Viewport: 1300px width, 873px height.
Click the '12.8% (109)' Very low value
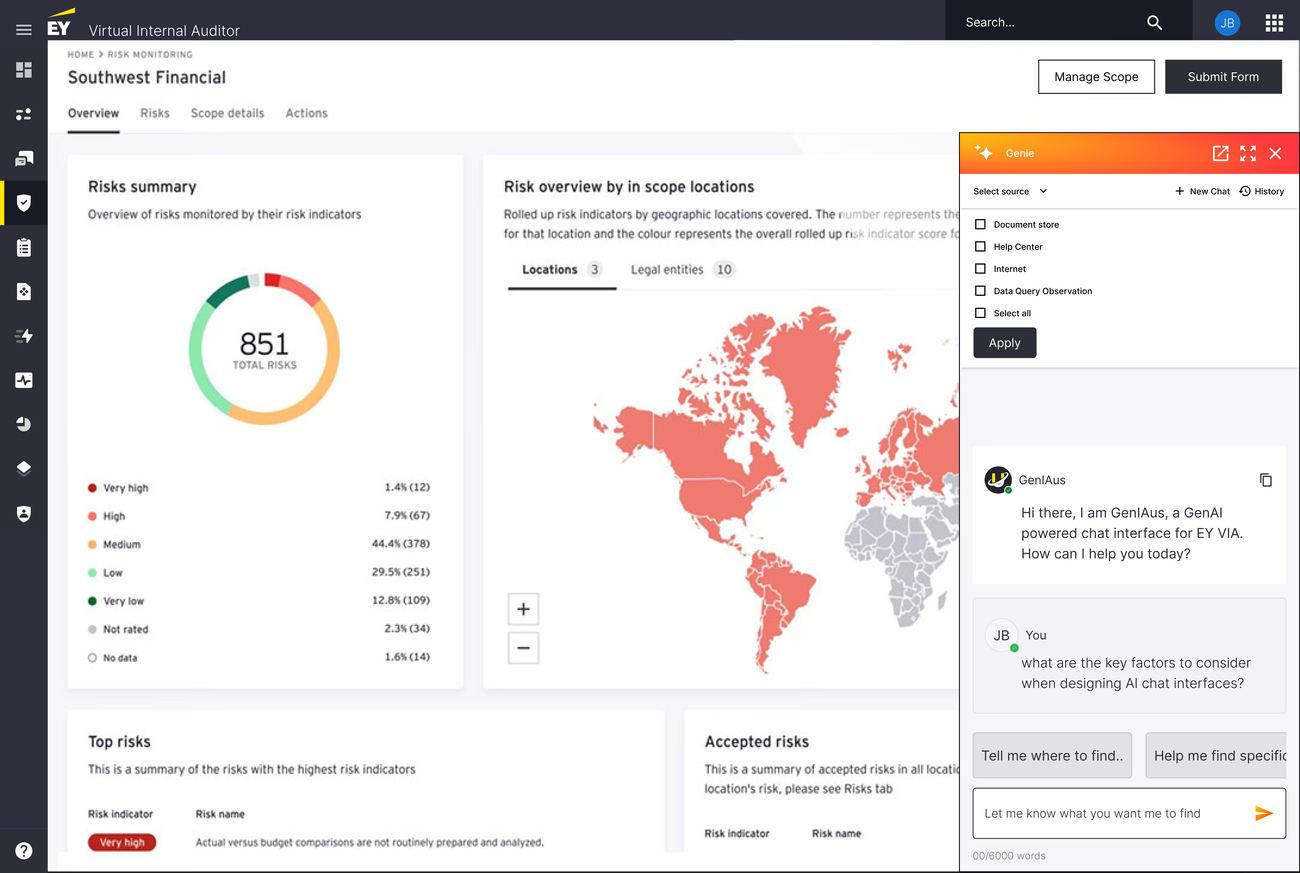pos(401,601)
